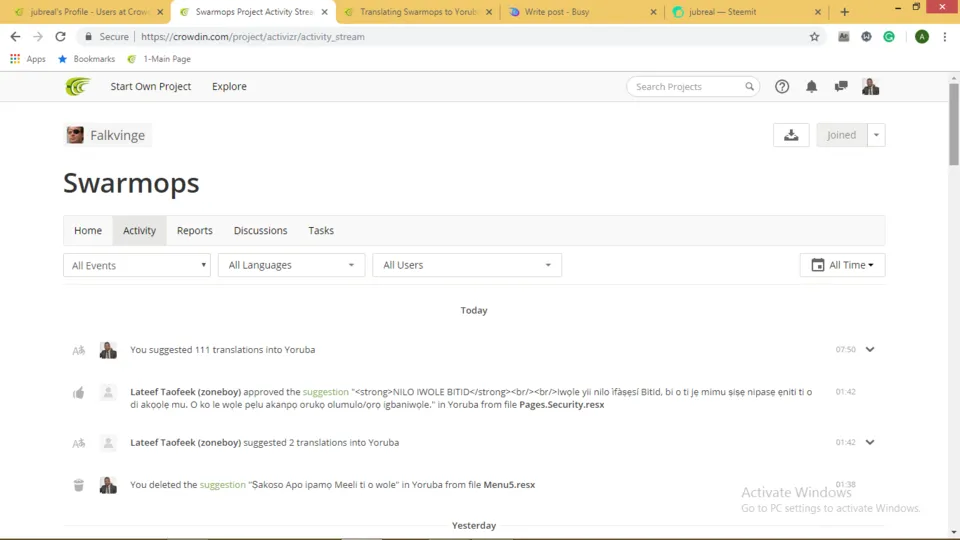Open the All Events dropdown
This screenshot has height=540, width=960.
point(137,265)
